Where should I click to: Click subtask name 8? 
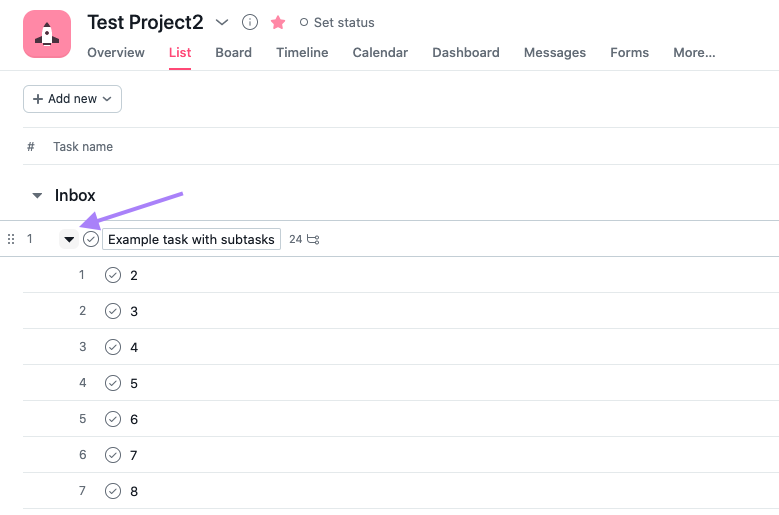134,492
